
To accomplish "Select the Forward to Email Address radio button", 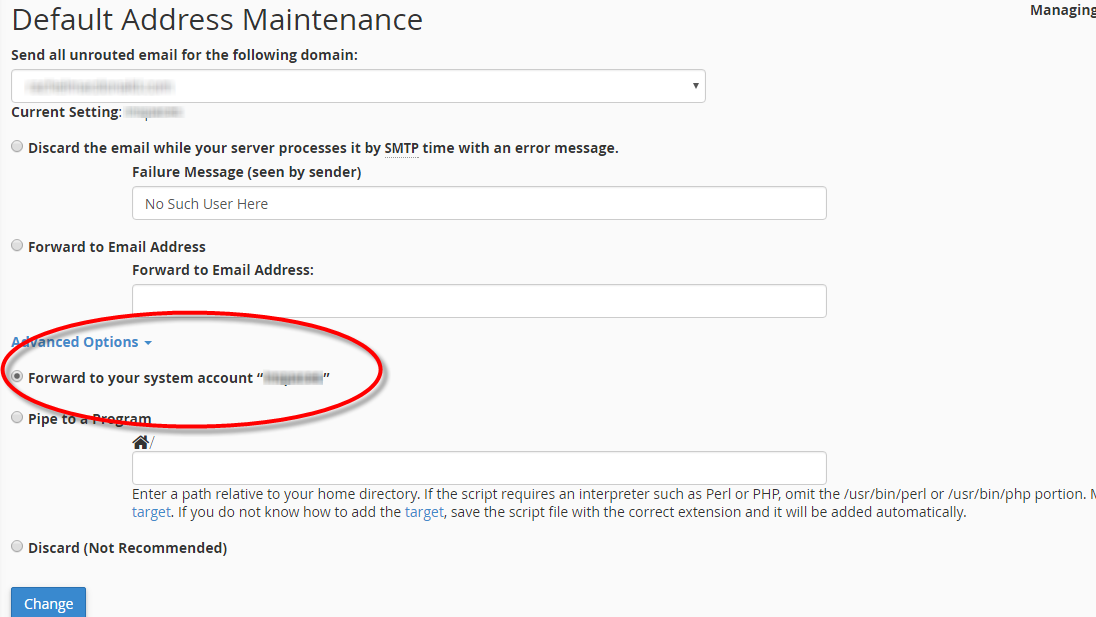I will (17, 246).
